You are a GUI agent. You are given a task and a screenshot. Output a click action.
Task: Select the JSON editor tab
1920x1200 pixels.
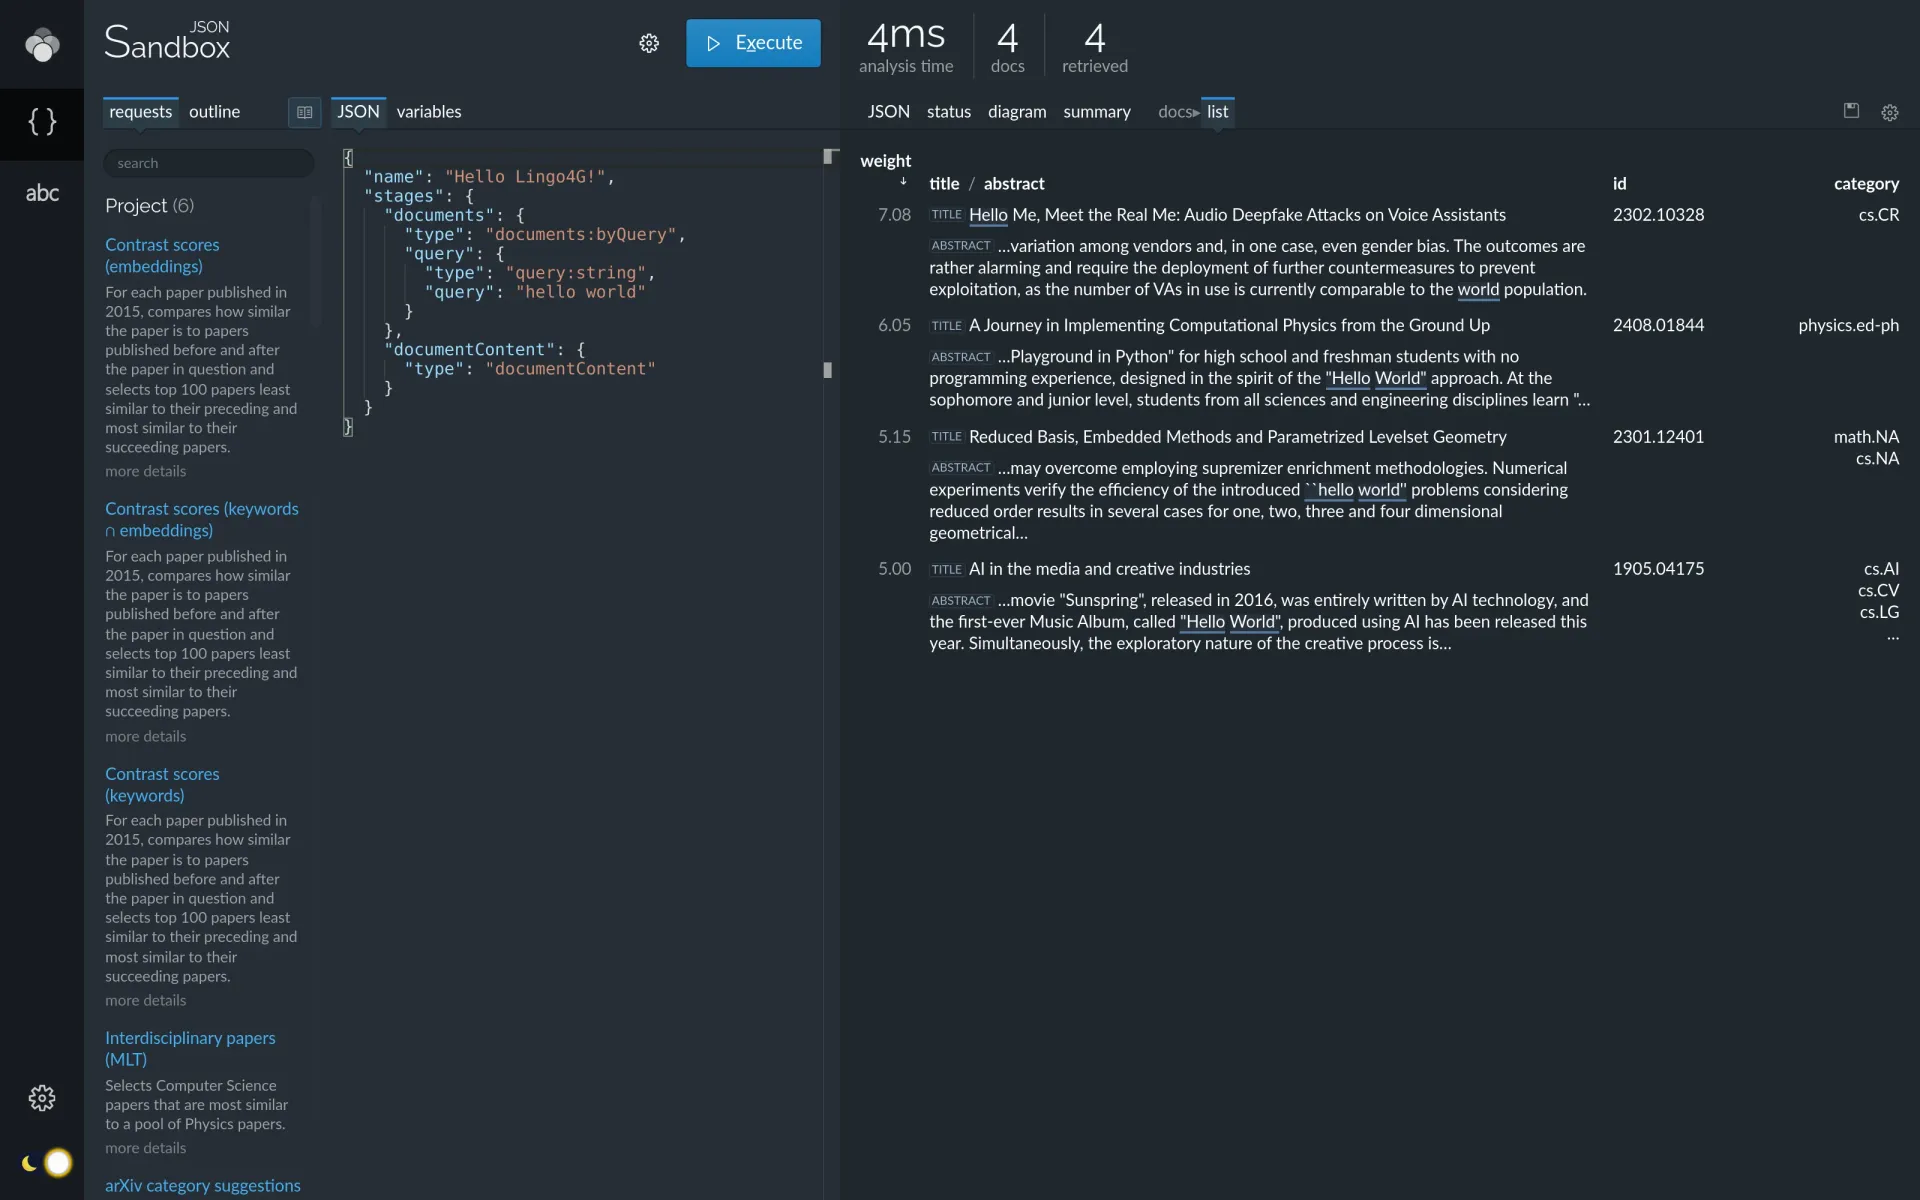click(x=358, y=111)
